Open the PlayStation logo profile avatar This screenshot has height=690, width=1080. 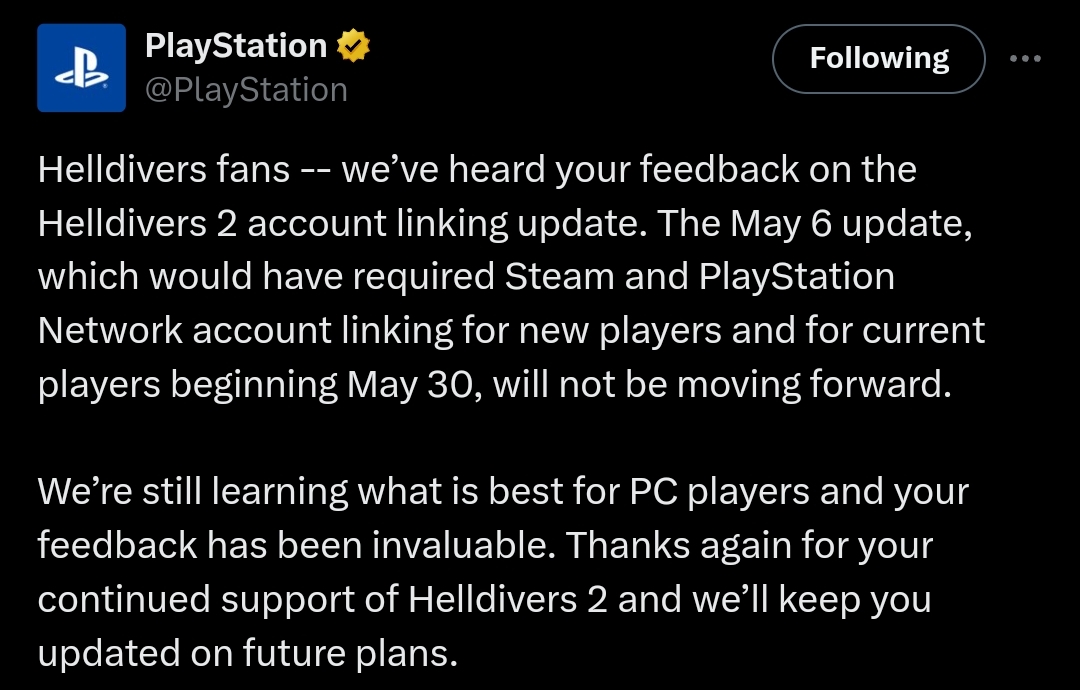point(81,67)
